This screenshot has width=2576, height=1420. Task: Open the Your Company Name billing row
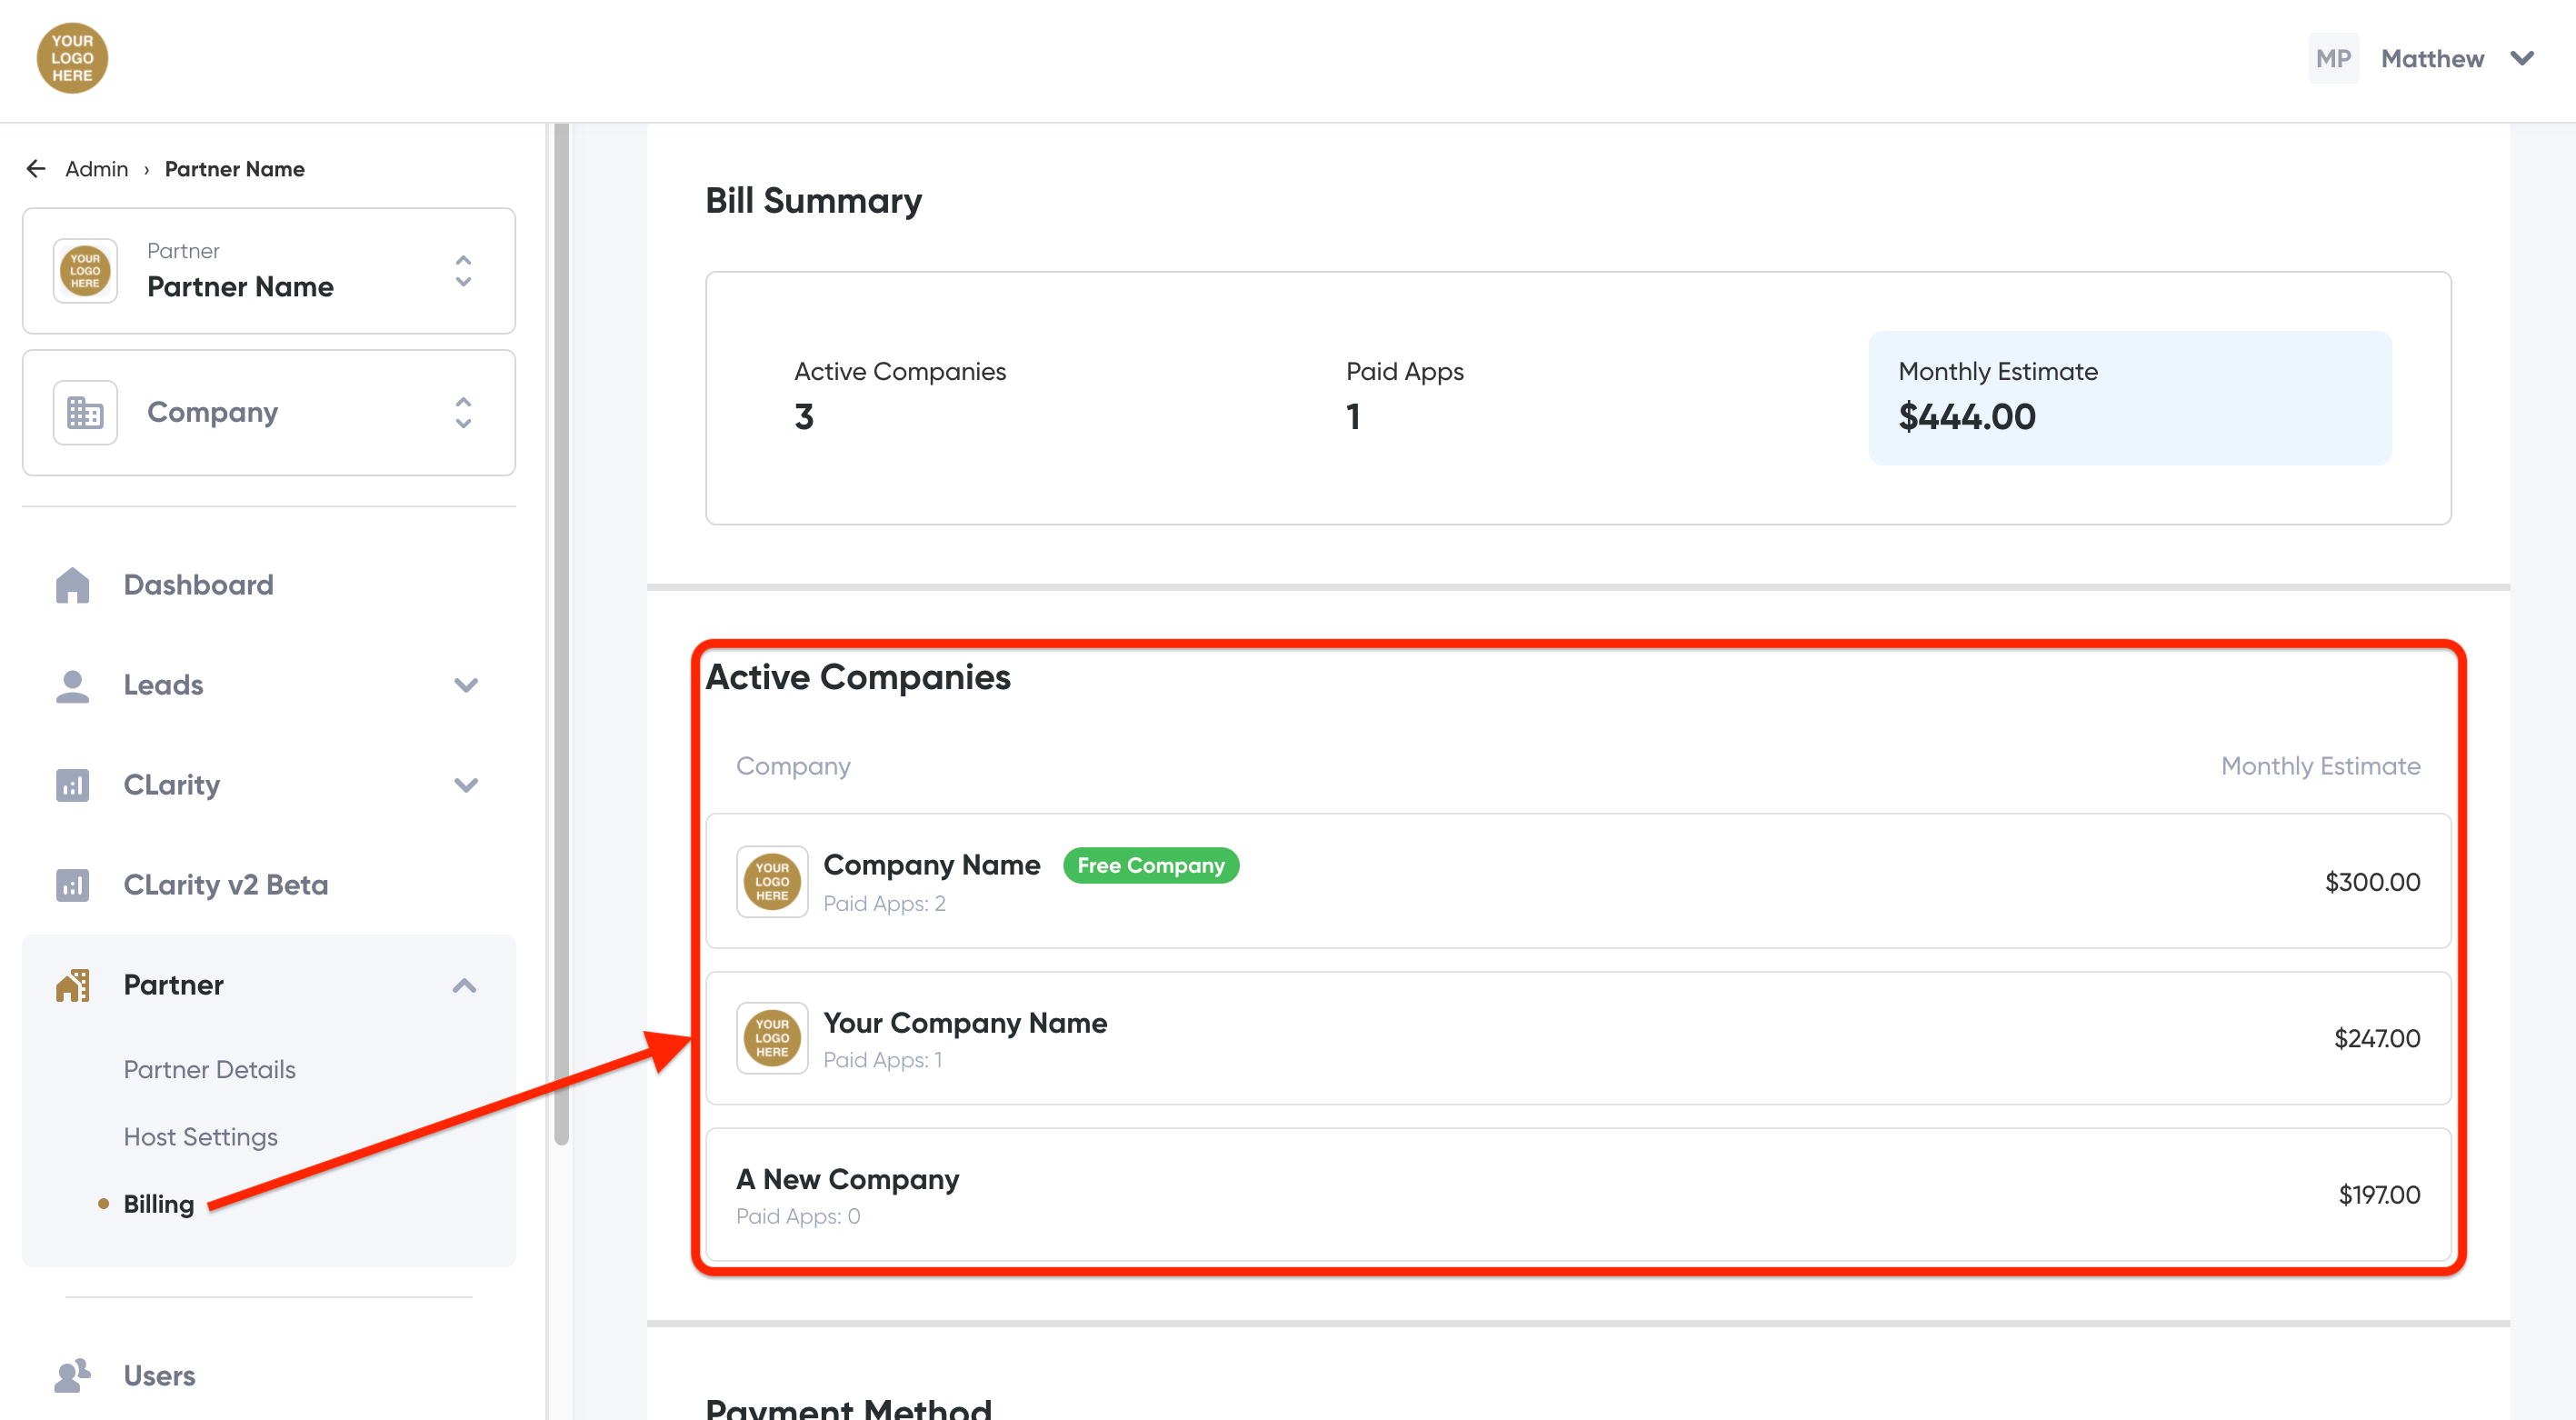point(1577,1038)
